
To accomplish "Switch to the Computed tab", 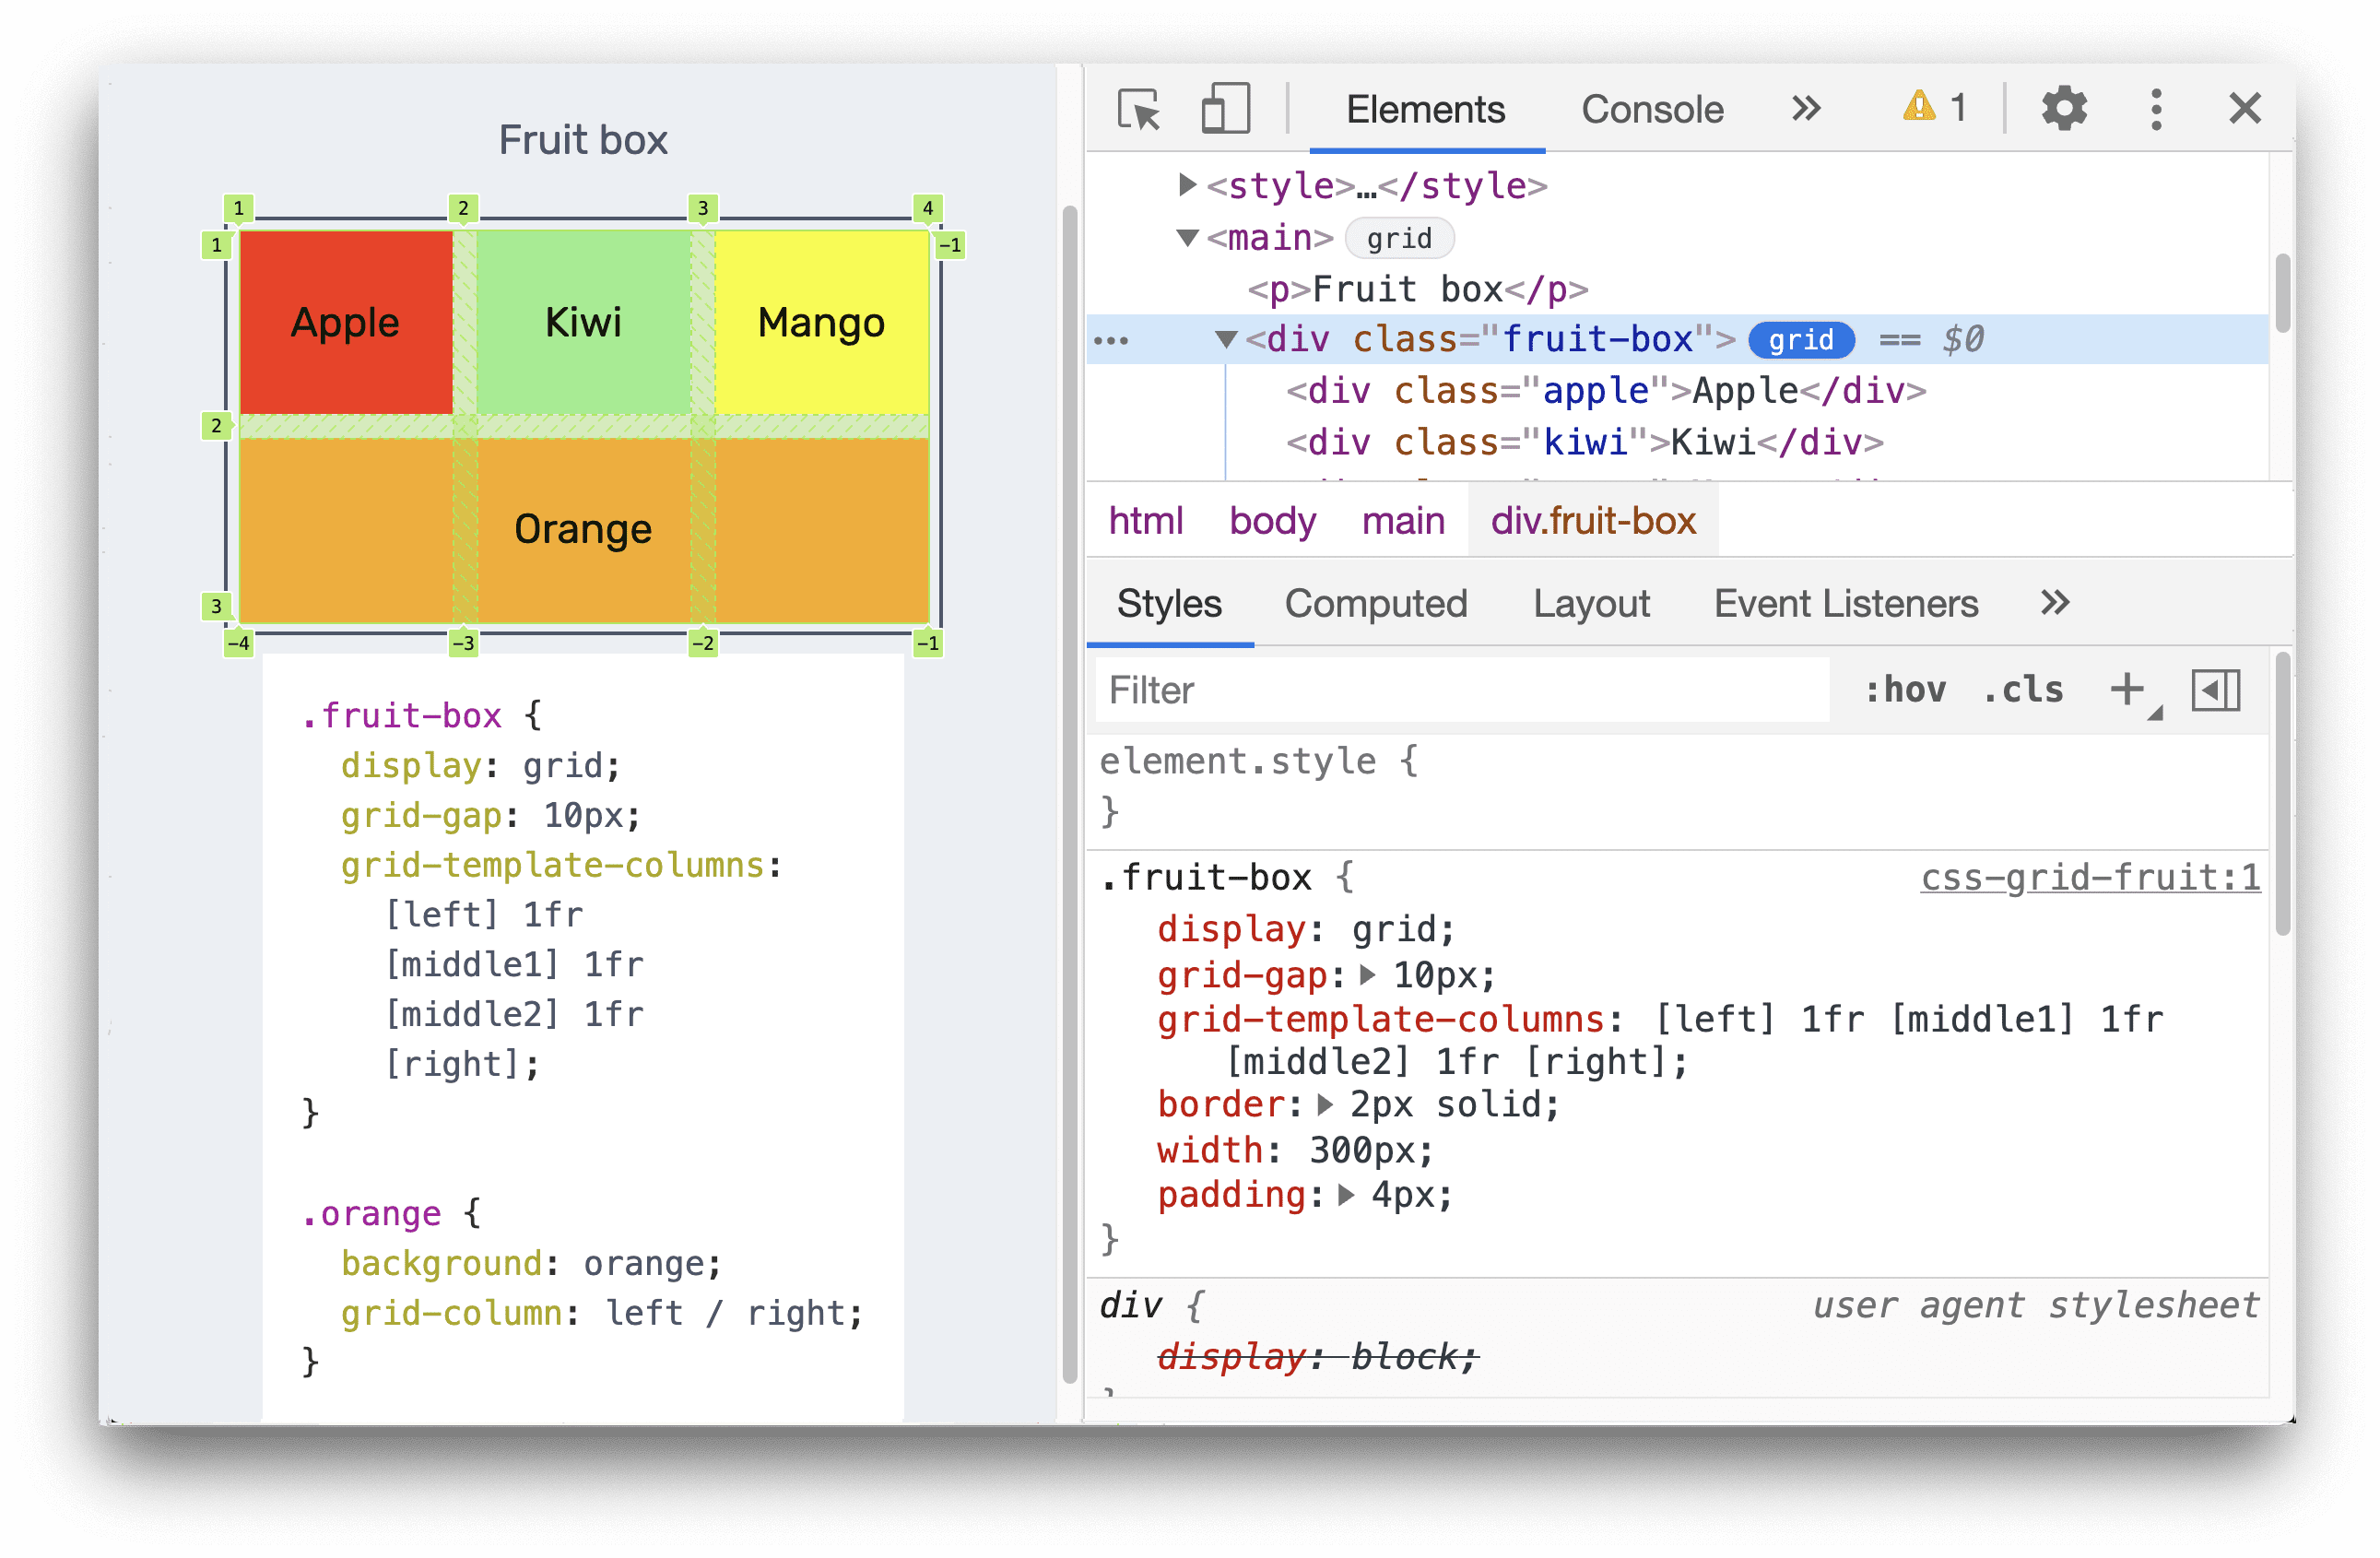I will [1375, 603].
